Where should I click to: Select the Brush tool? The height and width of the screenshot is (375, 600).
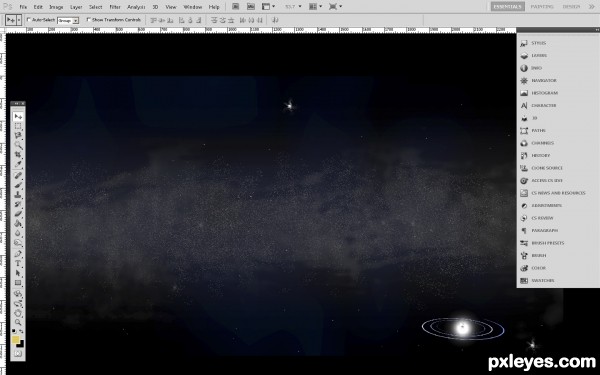[18, 185]
